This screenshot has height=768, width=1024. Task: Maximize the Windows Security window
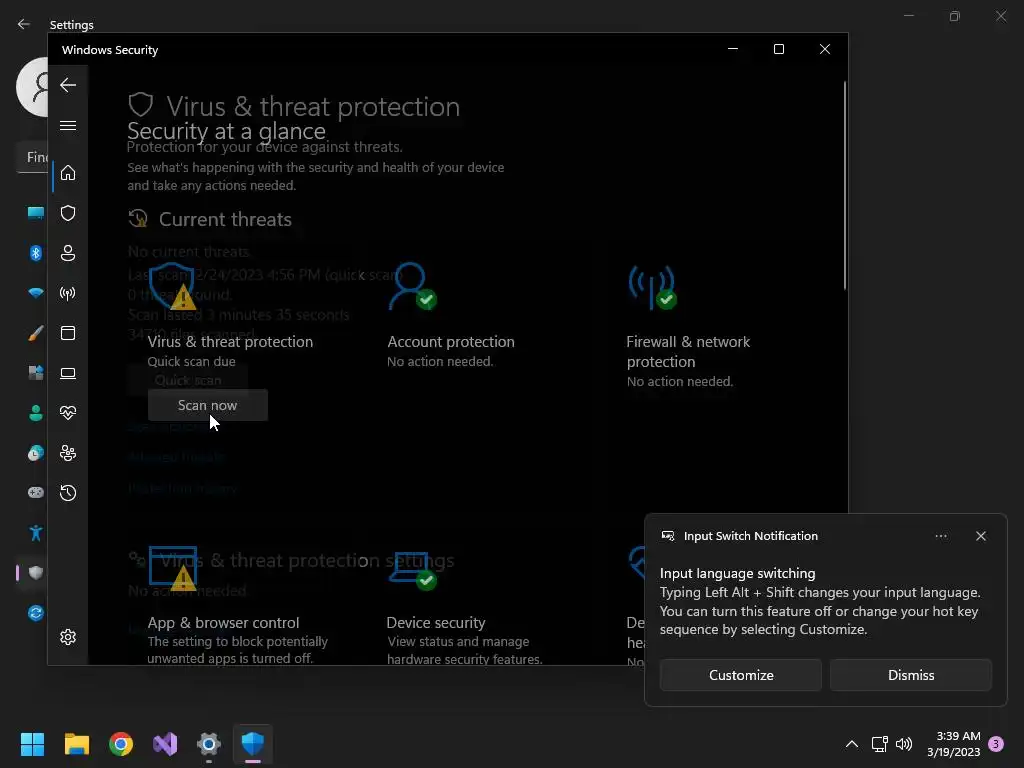(x=778, y=49)
